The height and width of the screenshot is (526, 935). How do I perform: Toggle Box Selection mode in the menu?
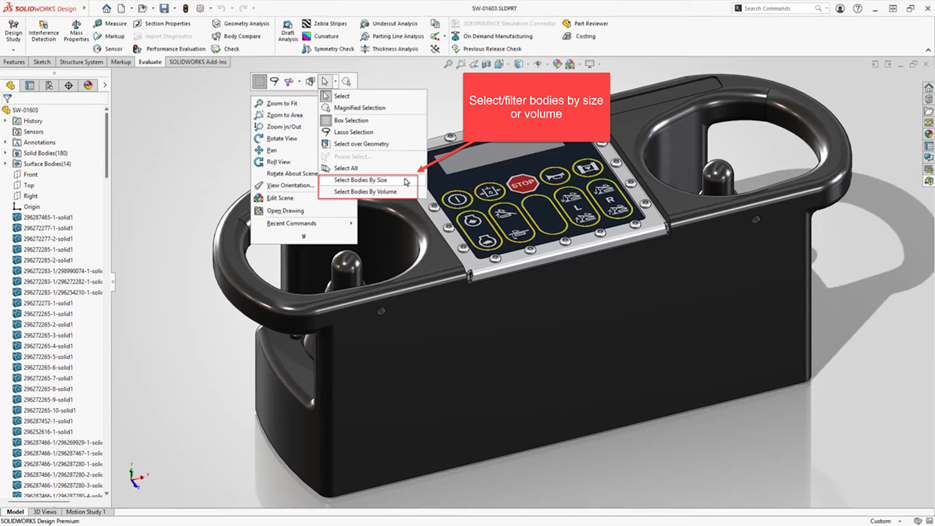point(351,120)
